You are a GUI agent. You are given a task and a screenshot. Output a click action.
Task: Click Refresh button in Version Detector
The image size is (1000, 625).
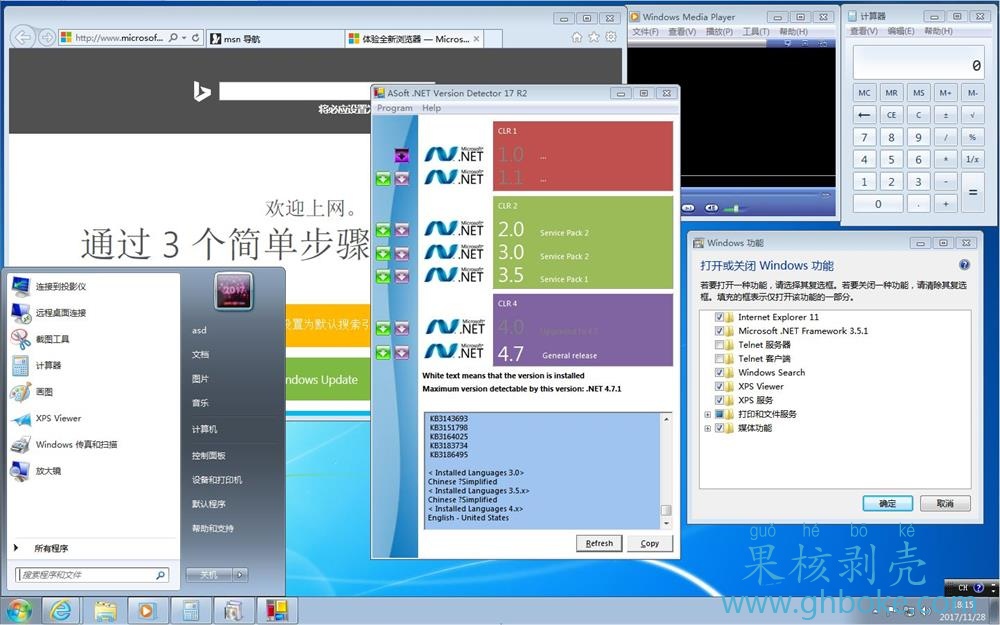[599, 543]
